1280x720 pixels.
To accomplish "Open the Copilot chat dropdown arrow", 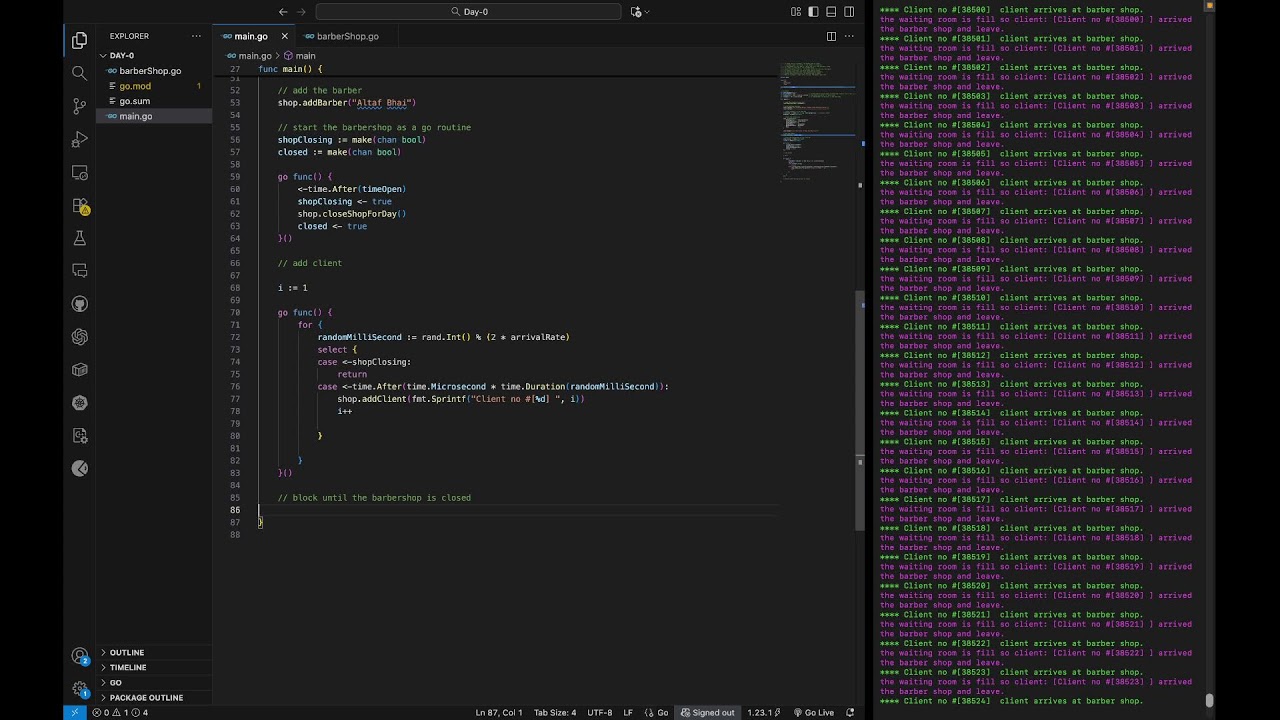I will [x=647, y=12].
